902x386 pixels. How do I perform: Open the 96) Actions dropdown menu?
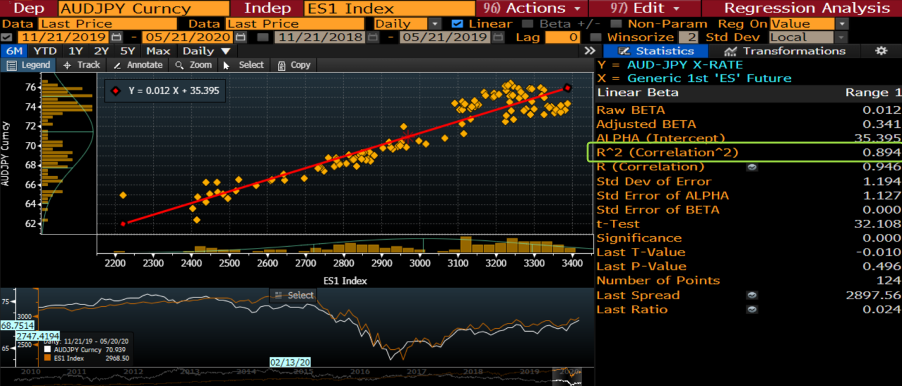tap(532, 8)
